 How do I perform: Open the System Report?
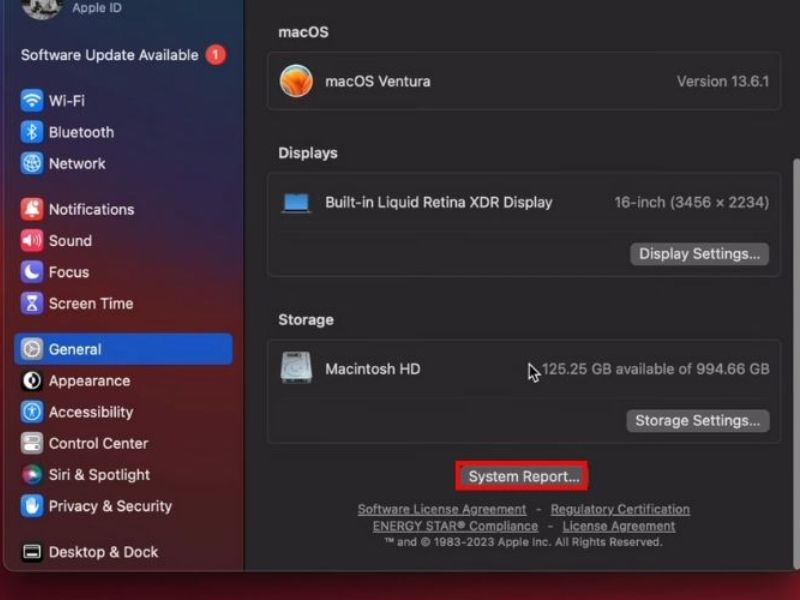(x=522, y=476)
